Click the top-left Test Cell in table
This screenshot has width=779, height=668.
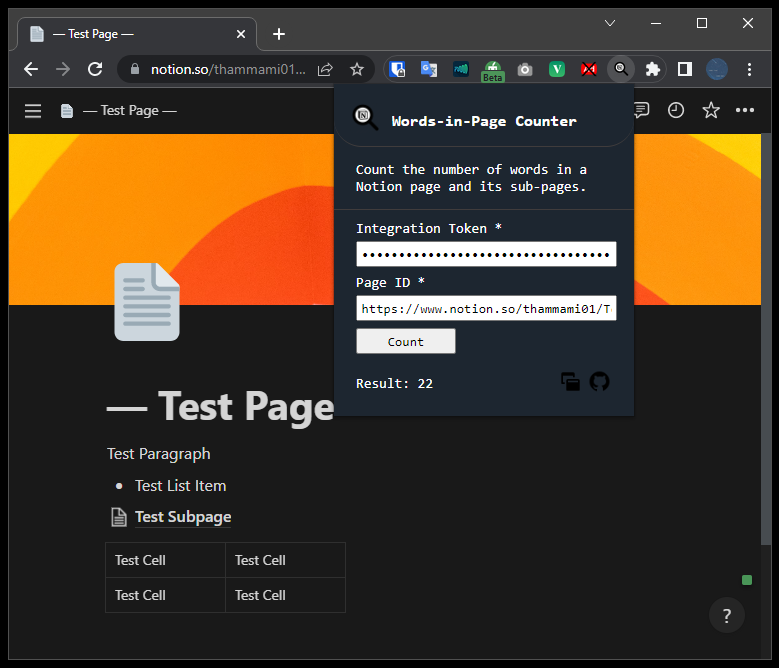click(x=165, y=560)
